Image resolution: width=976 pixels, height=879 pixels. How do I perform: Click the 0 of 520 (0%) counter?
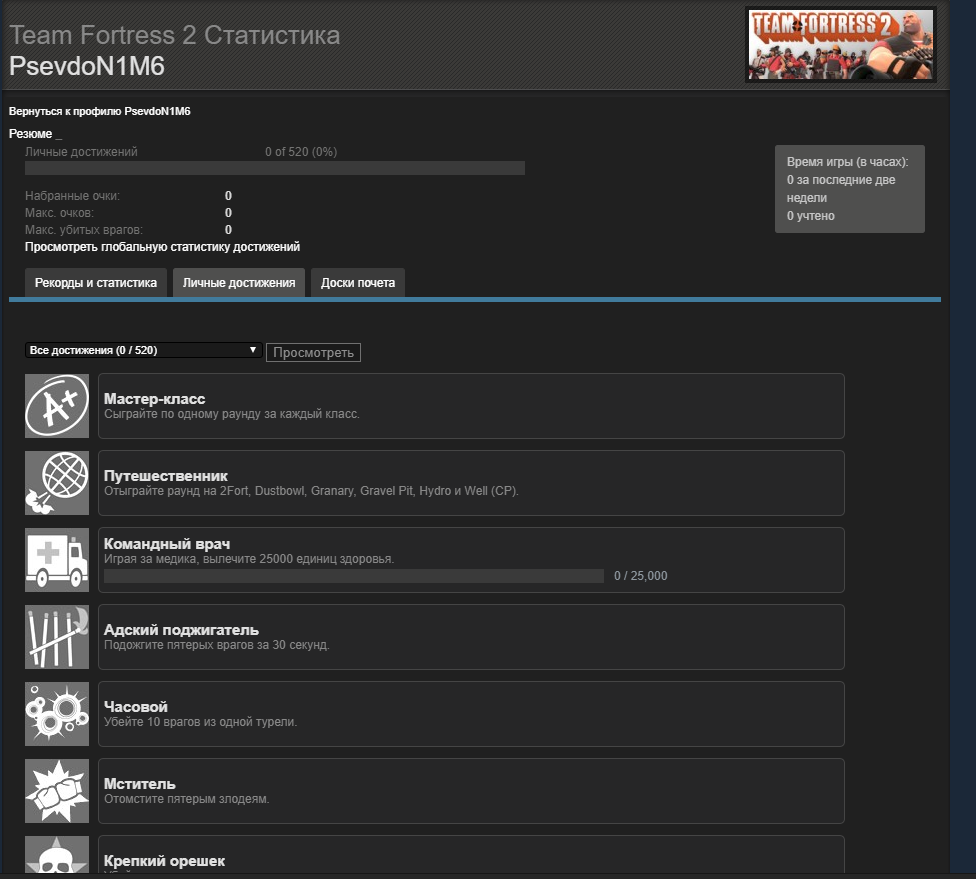pyautogui.click(x=301, y=152)
